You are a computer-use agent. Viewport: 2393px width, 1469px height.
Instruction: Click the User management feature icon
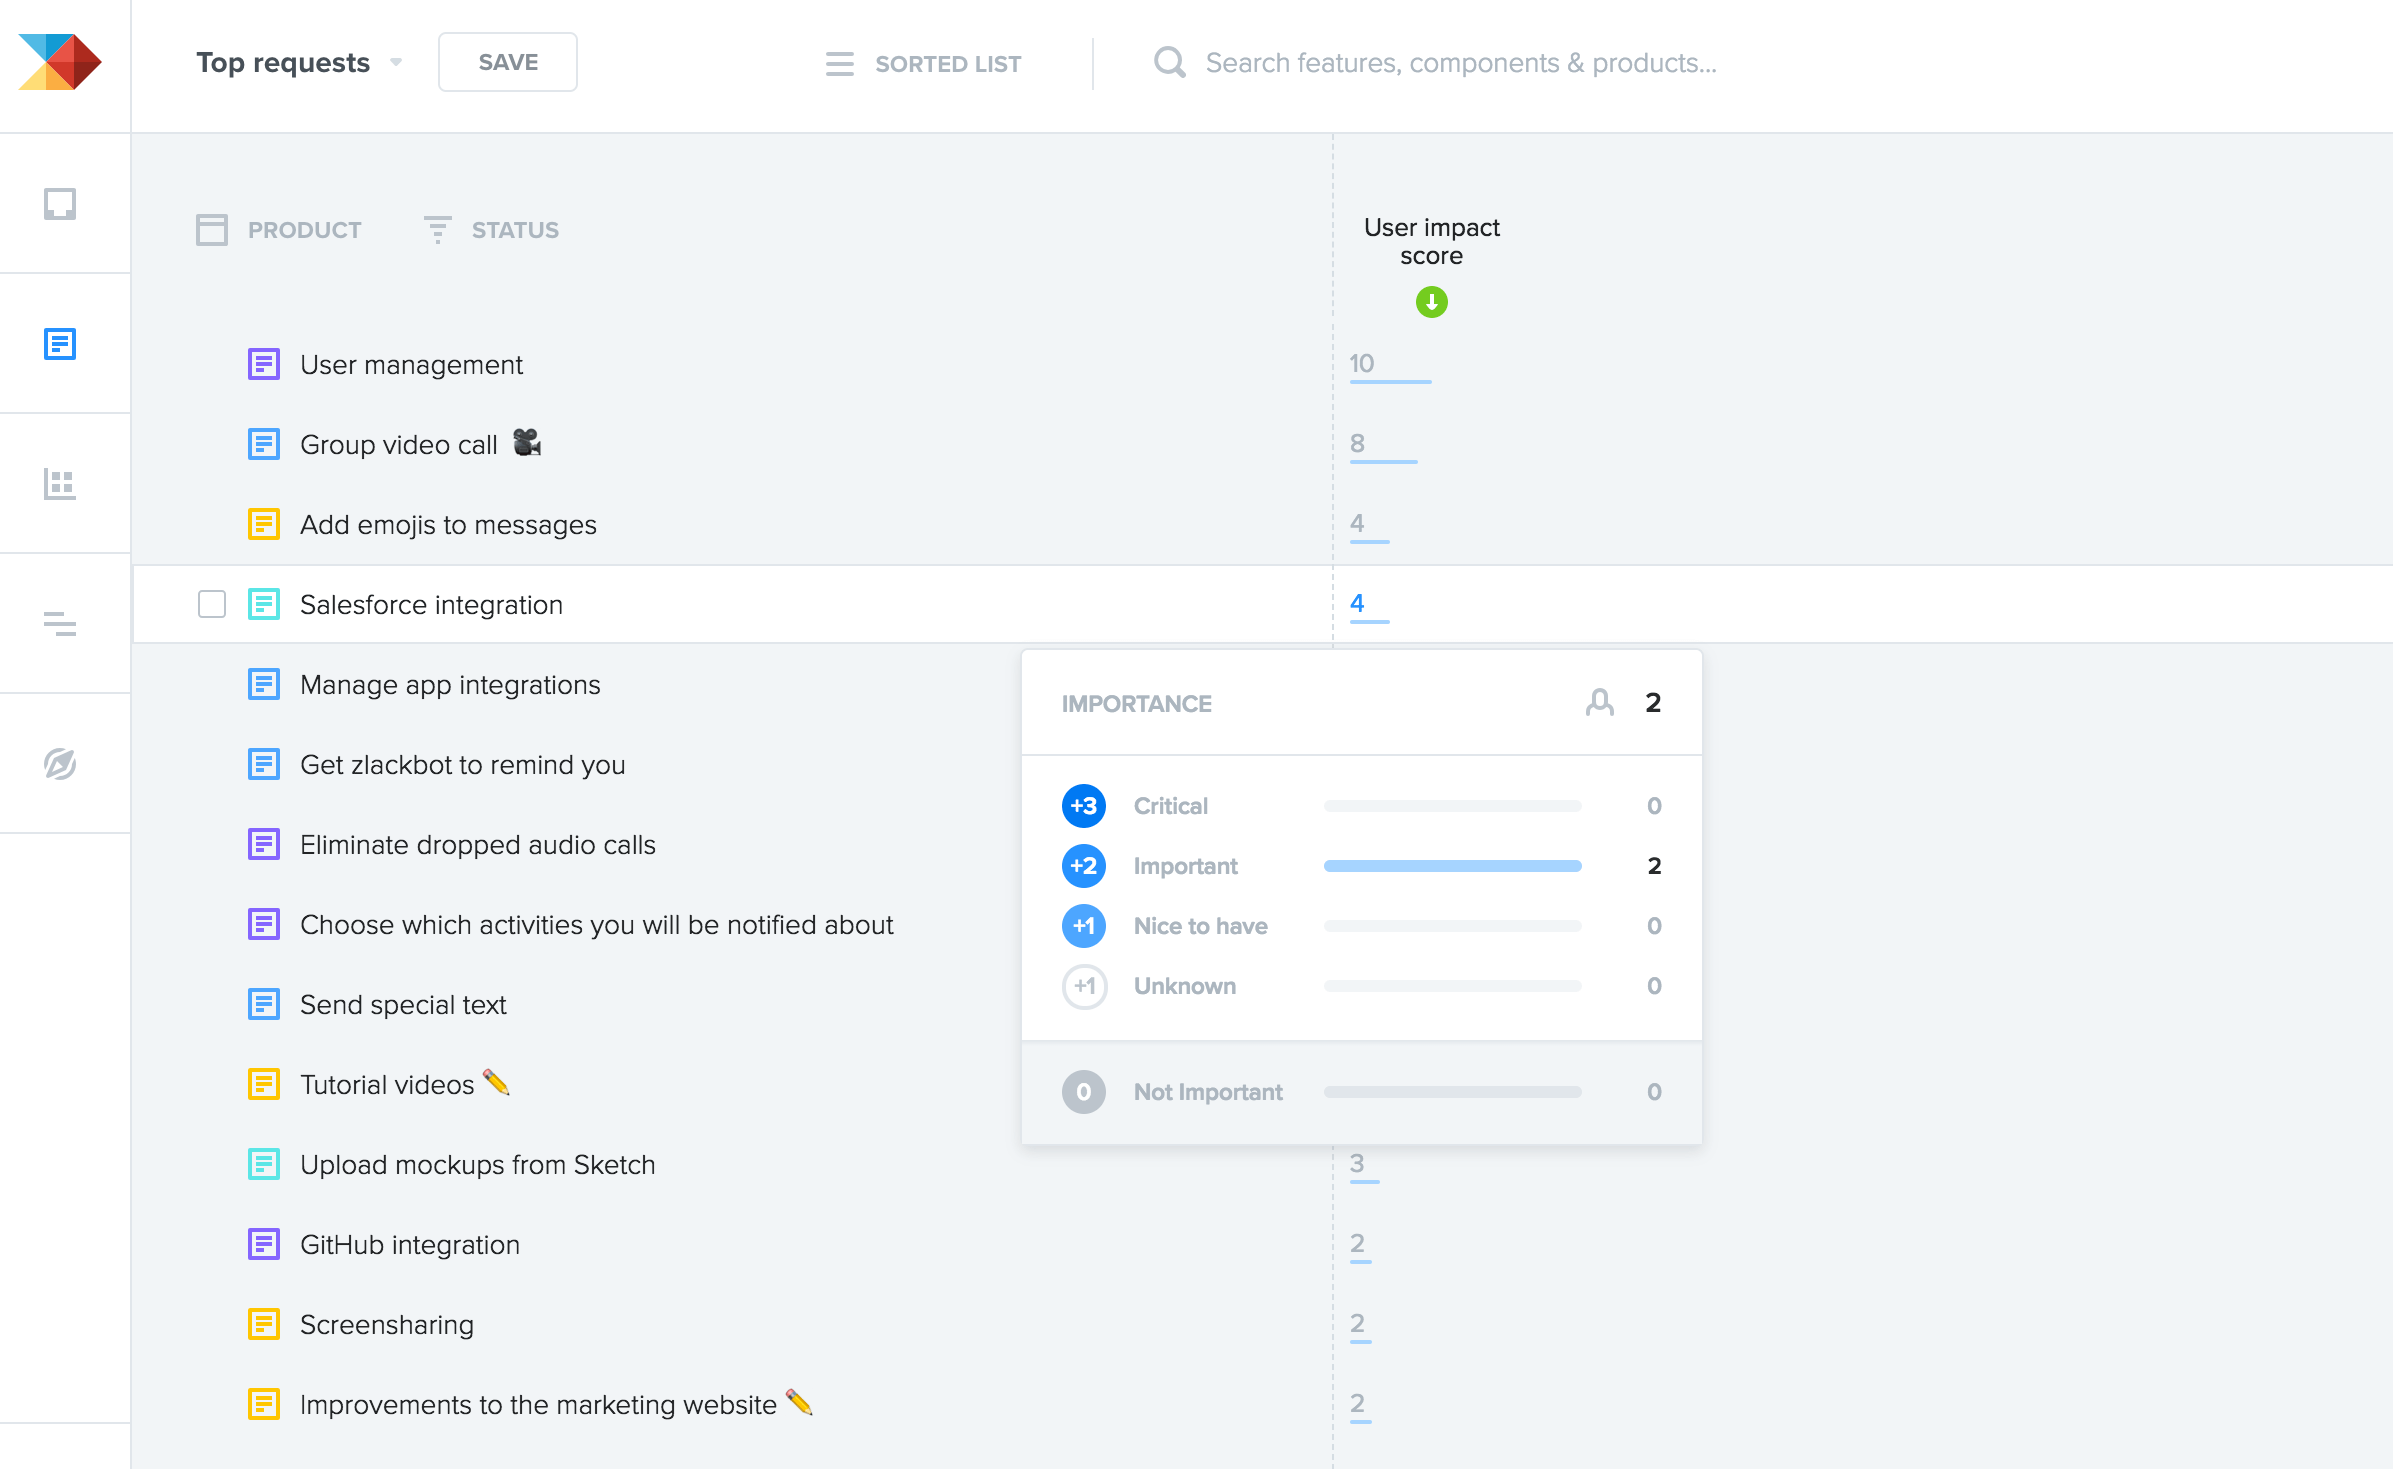tap(264, 364)
